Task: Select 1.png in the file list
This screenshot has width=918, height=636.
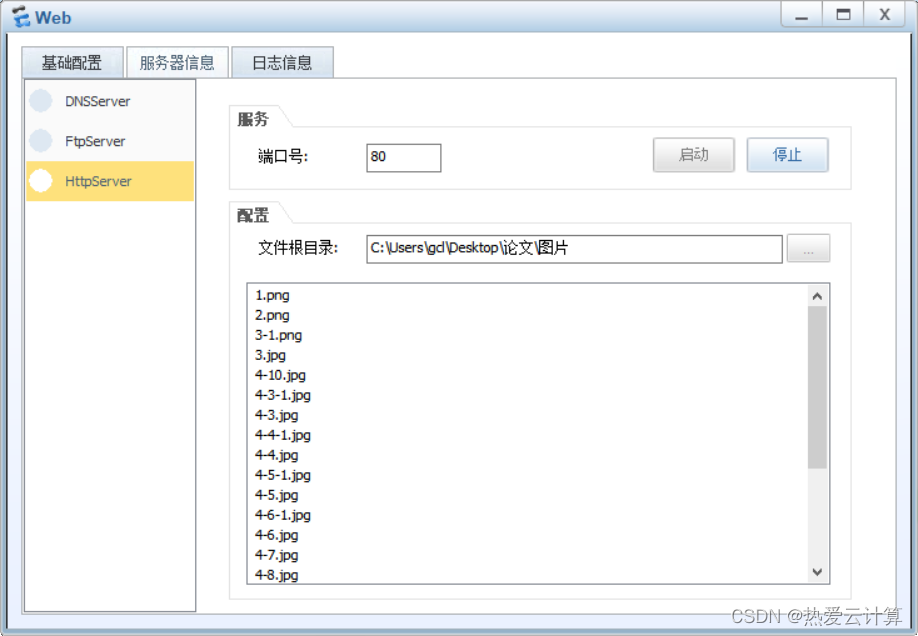Action: click(272, 295)
